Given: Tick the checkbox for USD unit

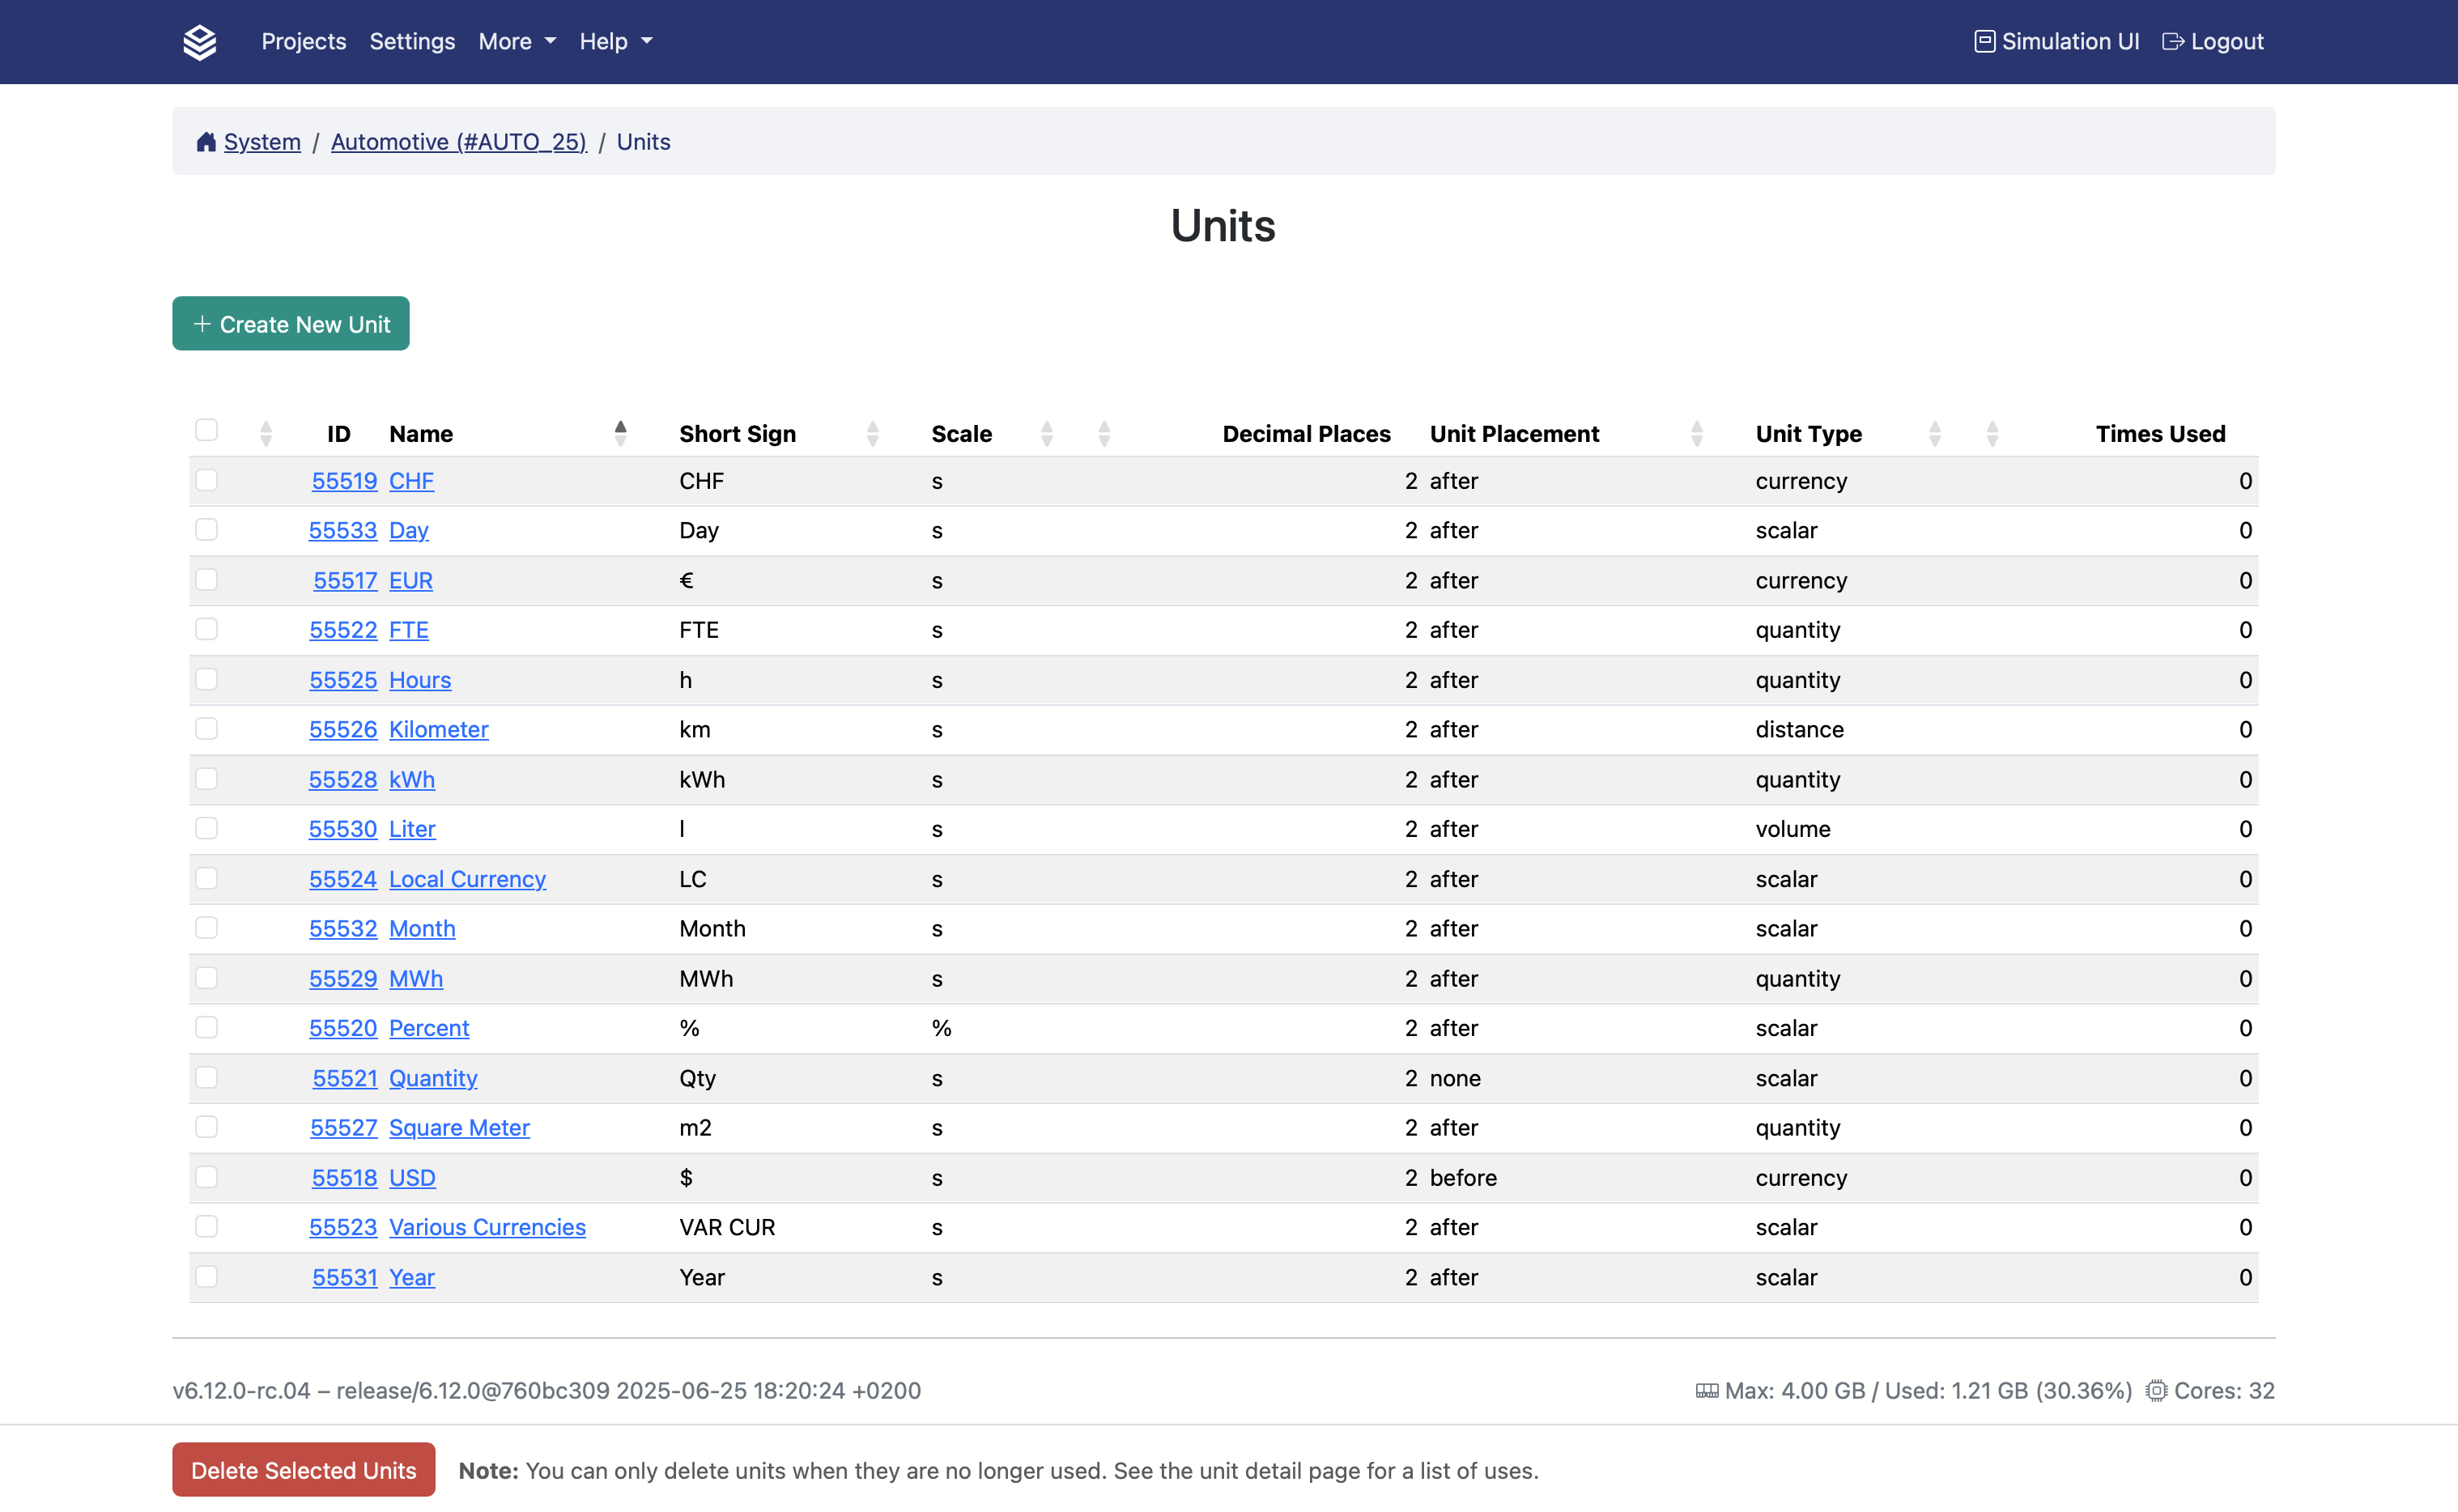Looking at the screenshot, I should coord(207,1177).
